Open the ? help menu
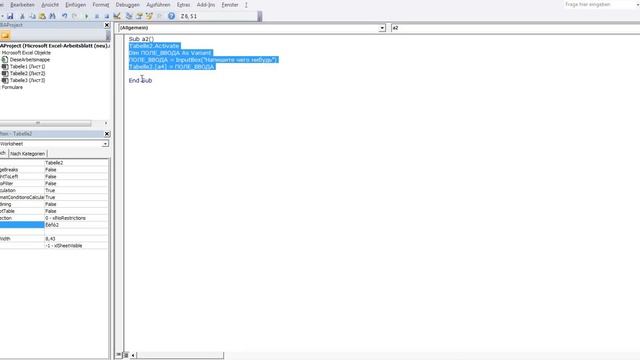Viewport: 640px width, 360px height. [x=246, y=5]
